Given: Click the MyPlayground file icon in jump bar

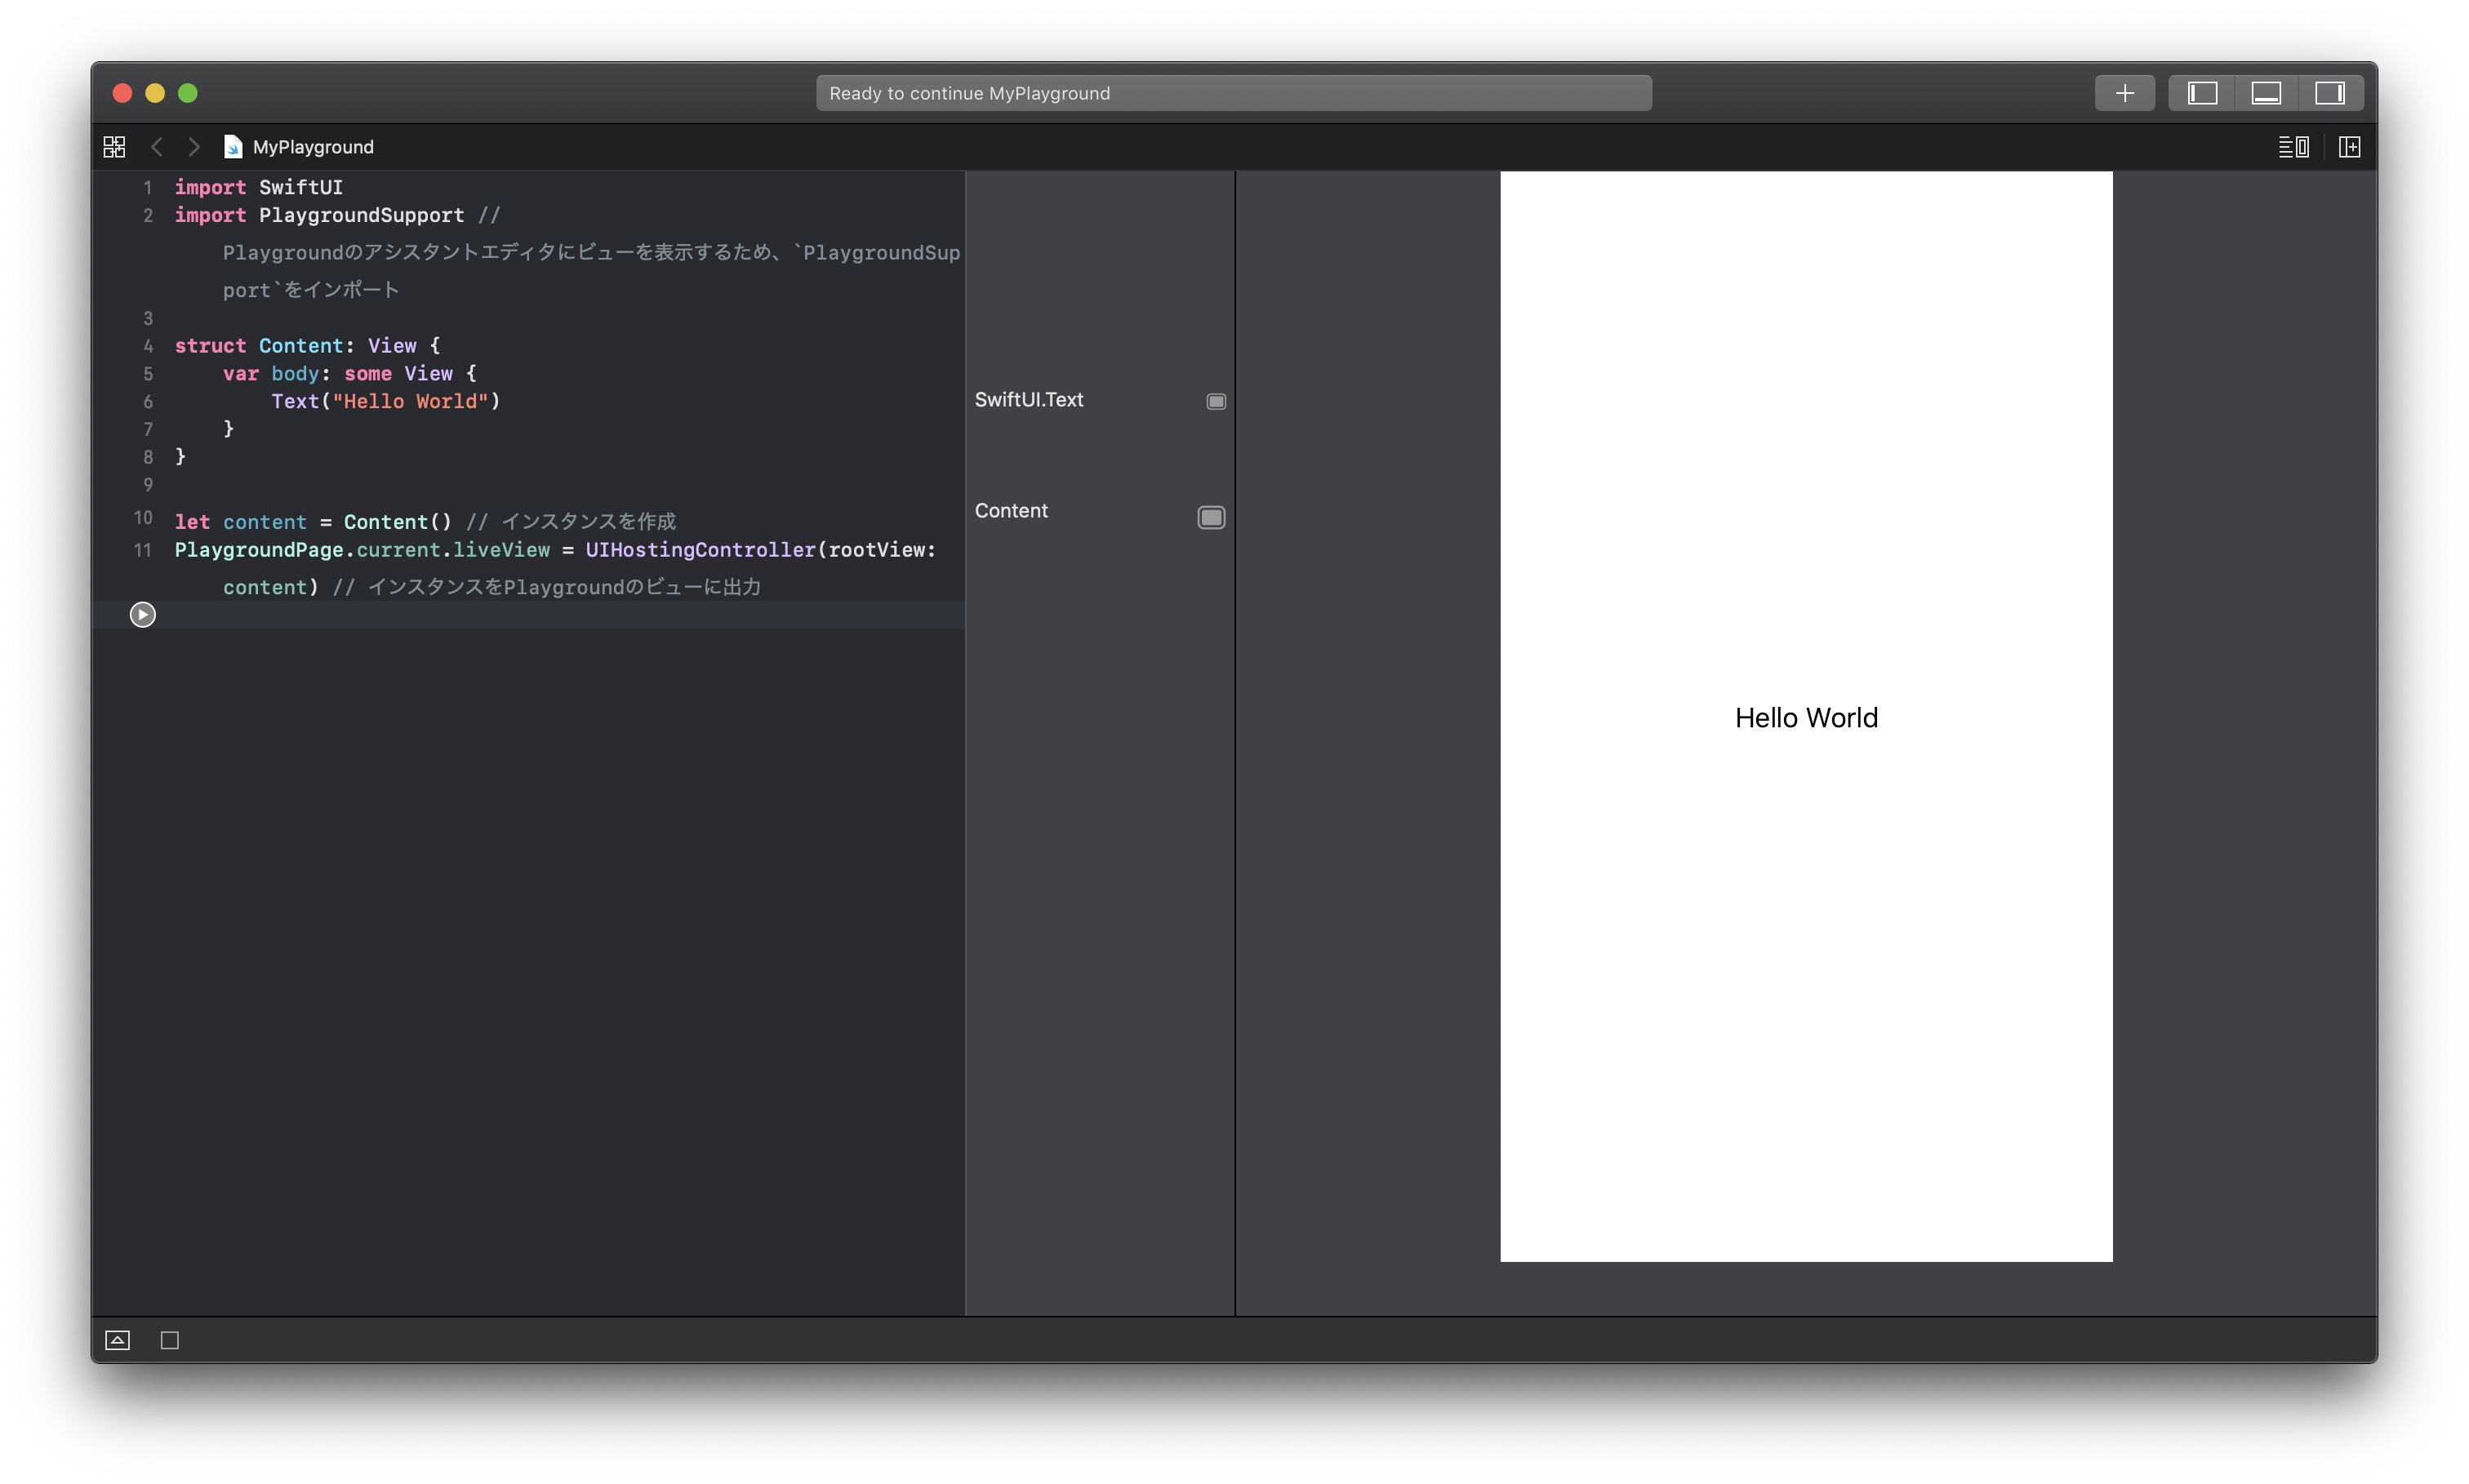Looking at the screenshot, I should tap(233, 147).
